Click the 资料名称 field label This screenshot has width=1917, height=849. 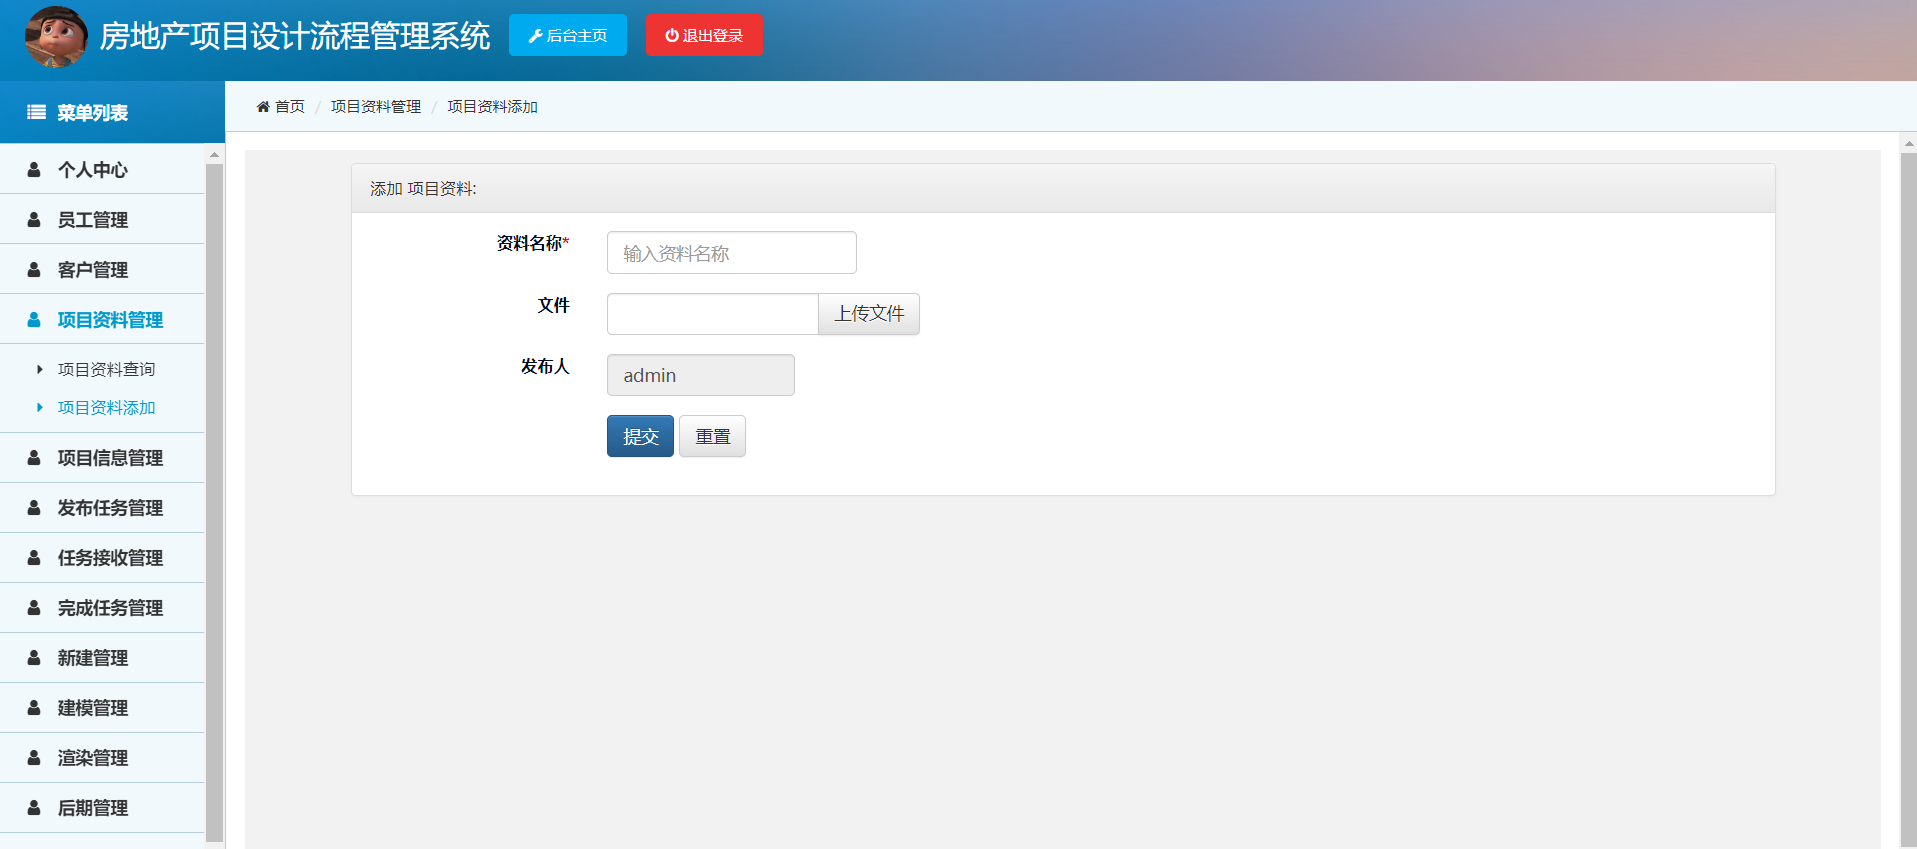(532, 243)
